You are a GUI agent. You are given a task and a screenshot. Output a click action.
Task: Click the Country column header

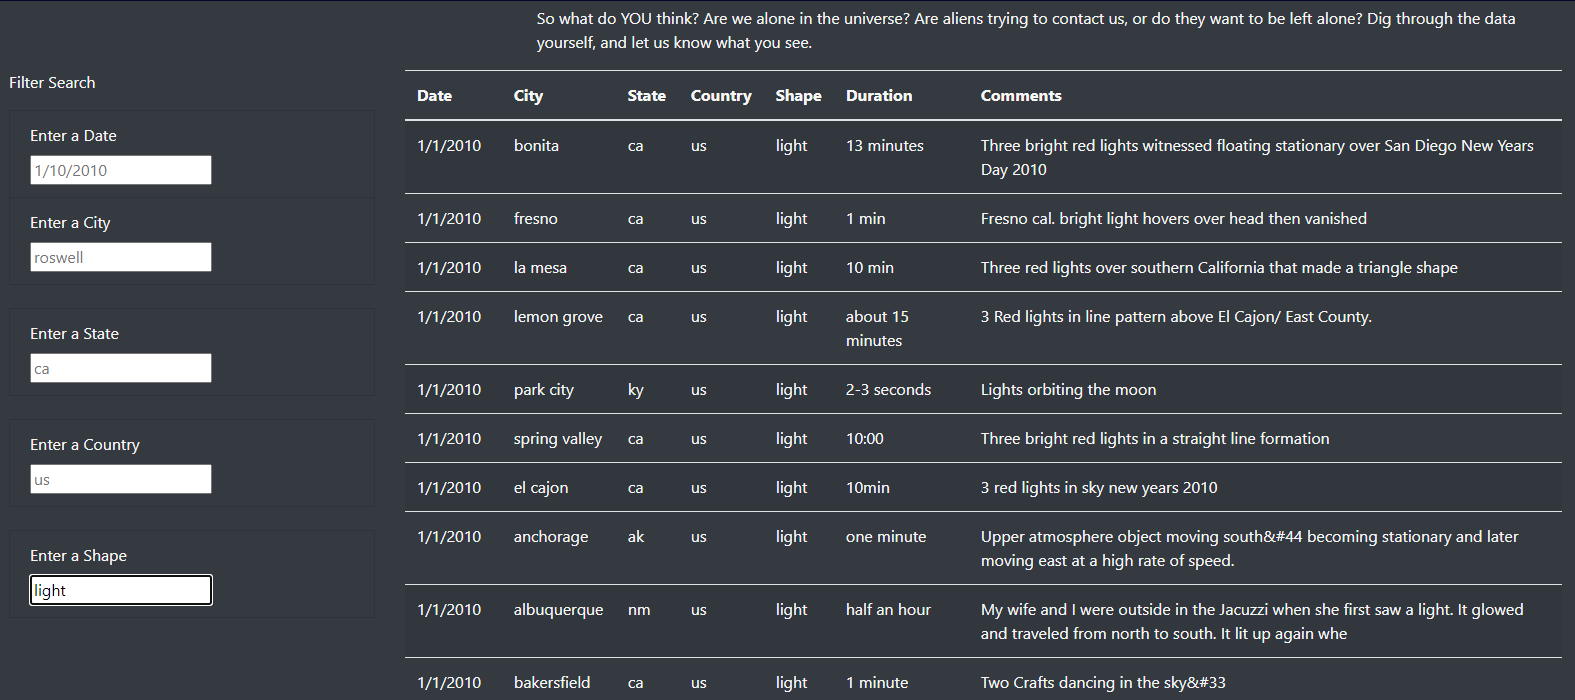720,95
